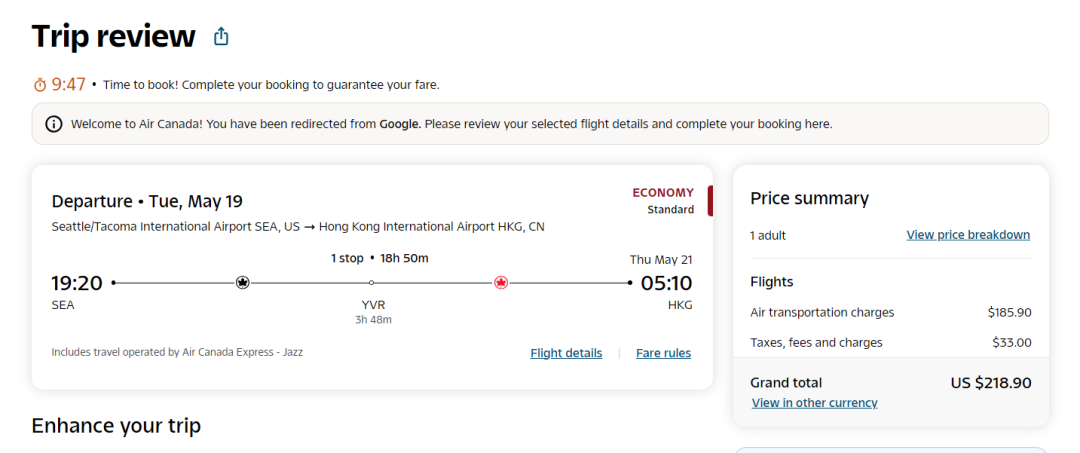The height and width of the screenshot is (453, 1080).
Task: Click the YVR layover airport code
Action: coord(373,305)
